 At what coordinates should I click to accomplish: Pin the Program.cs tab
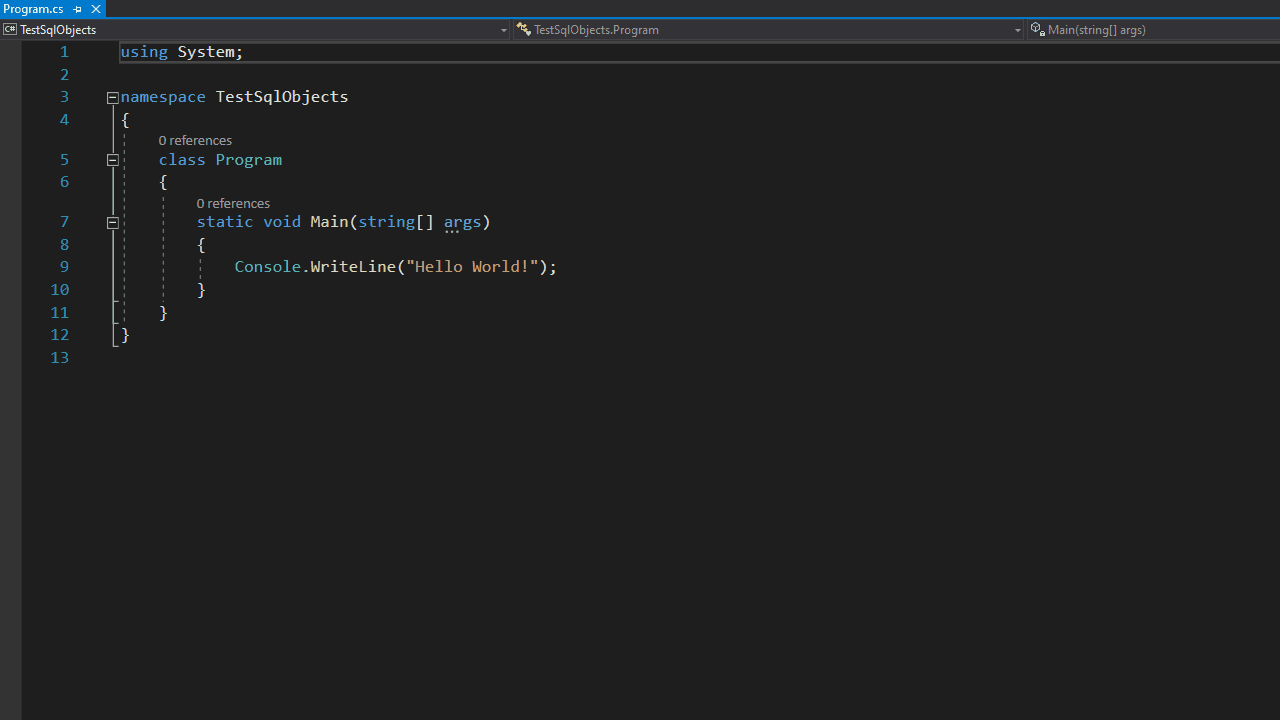pyautogui.click(x=78, y=9)
